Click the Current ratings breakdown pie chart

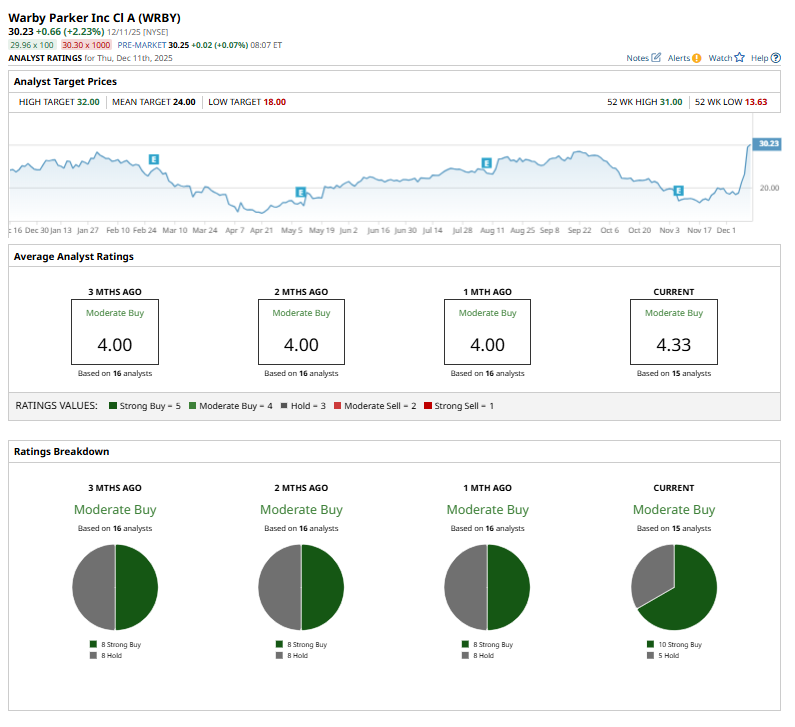click(x=674, y=587)
